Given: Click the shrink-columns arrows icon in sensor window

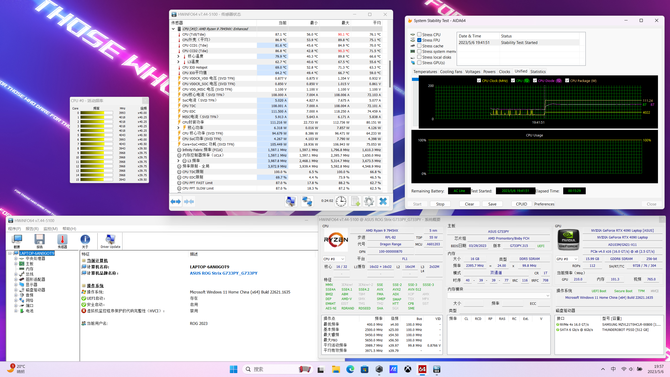Looking at the screenshot, I should pyautogui.click(x=189, y=201).
